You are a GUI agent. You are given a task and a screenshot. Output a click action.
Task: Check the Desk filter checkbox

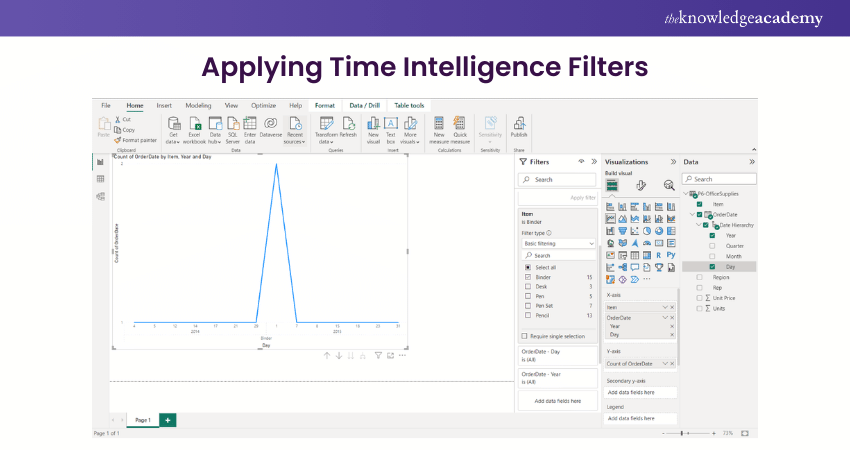pyautogui.click(x=527, y=287)
